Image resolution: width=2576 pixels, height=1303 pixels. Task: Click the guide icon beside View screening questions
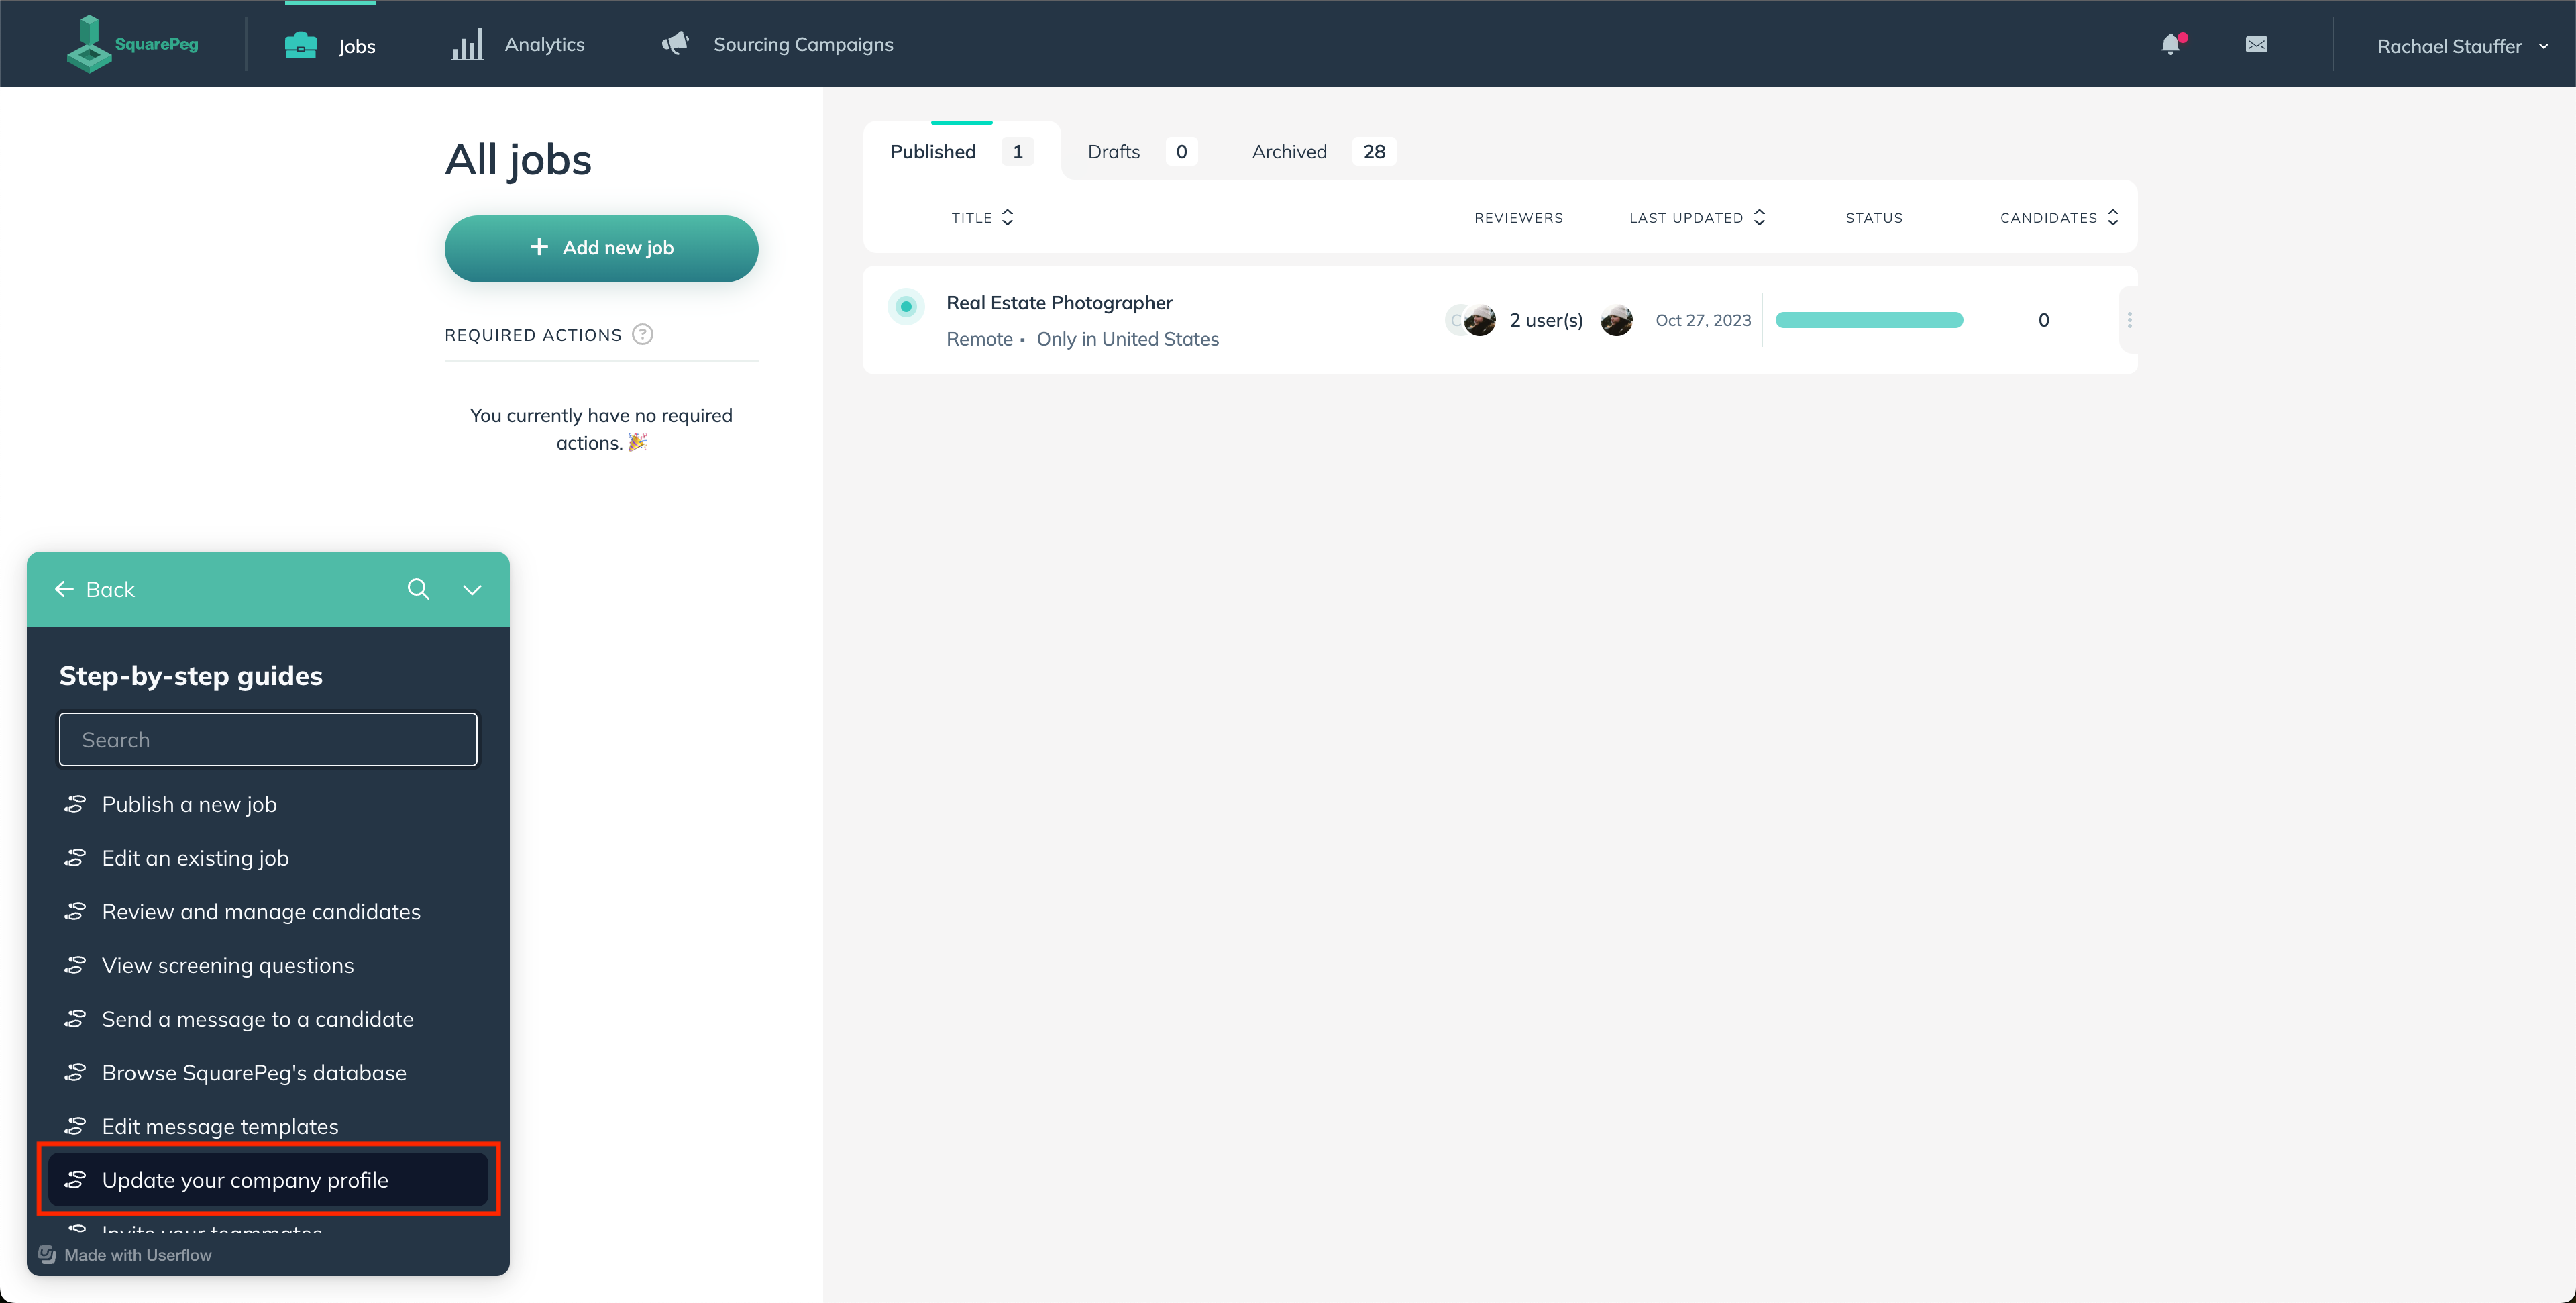click(x=75, y=965)
